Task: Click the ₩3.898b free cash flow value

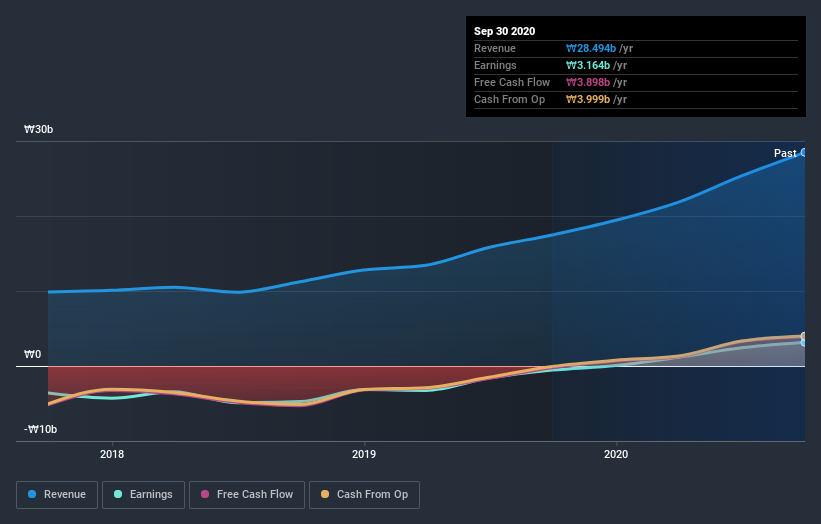Action: coord(587,82)
